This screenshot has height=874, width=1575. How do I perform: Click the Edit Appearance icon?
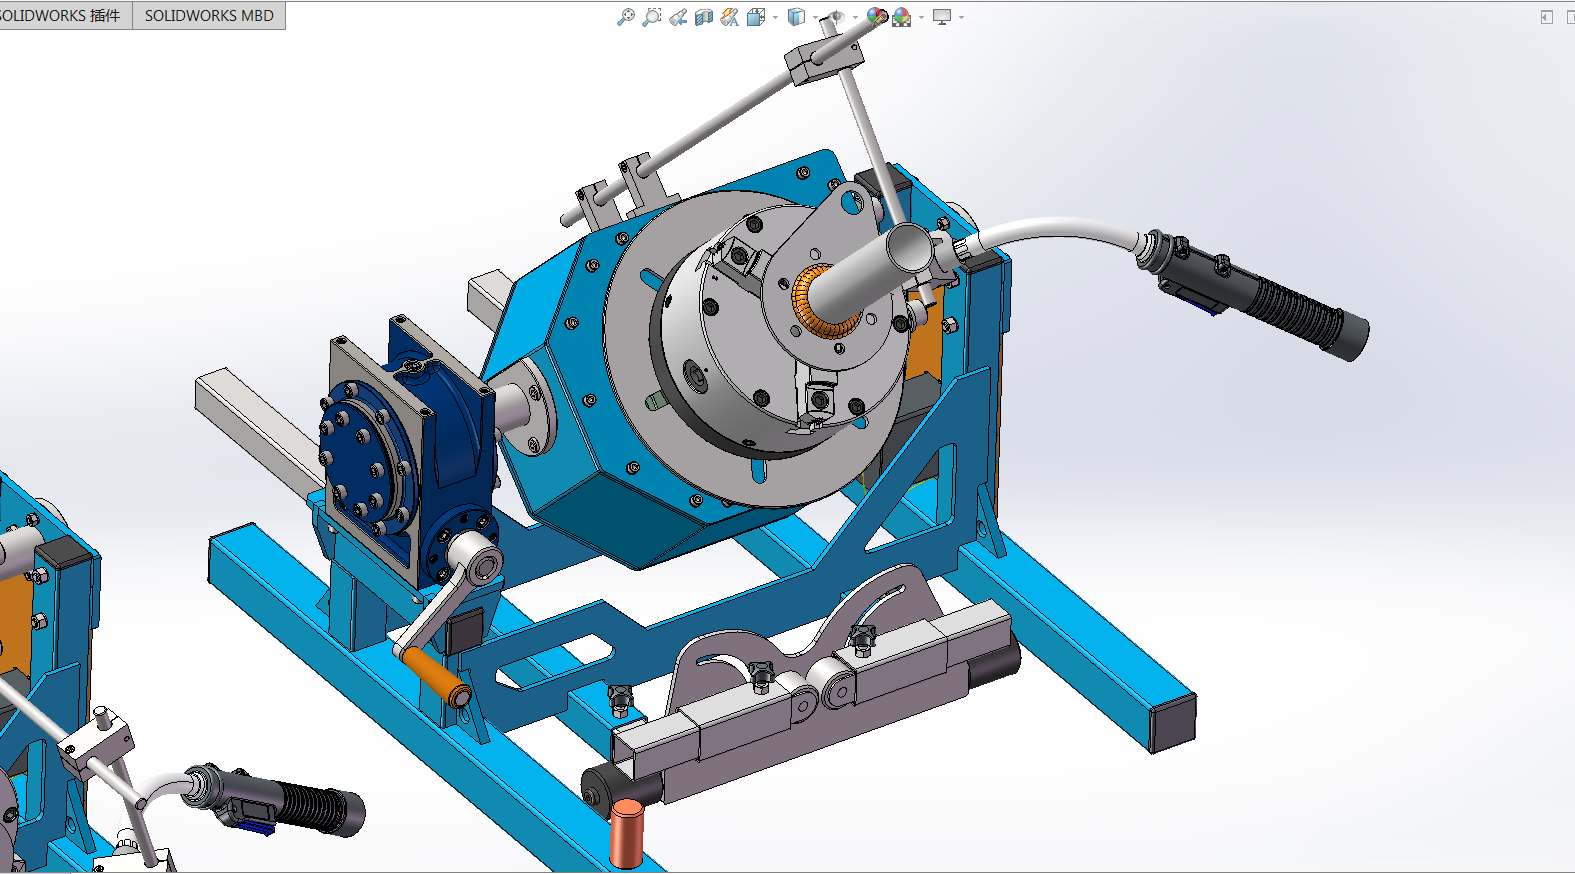point(877,17)
